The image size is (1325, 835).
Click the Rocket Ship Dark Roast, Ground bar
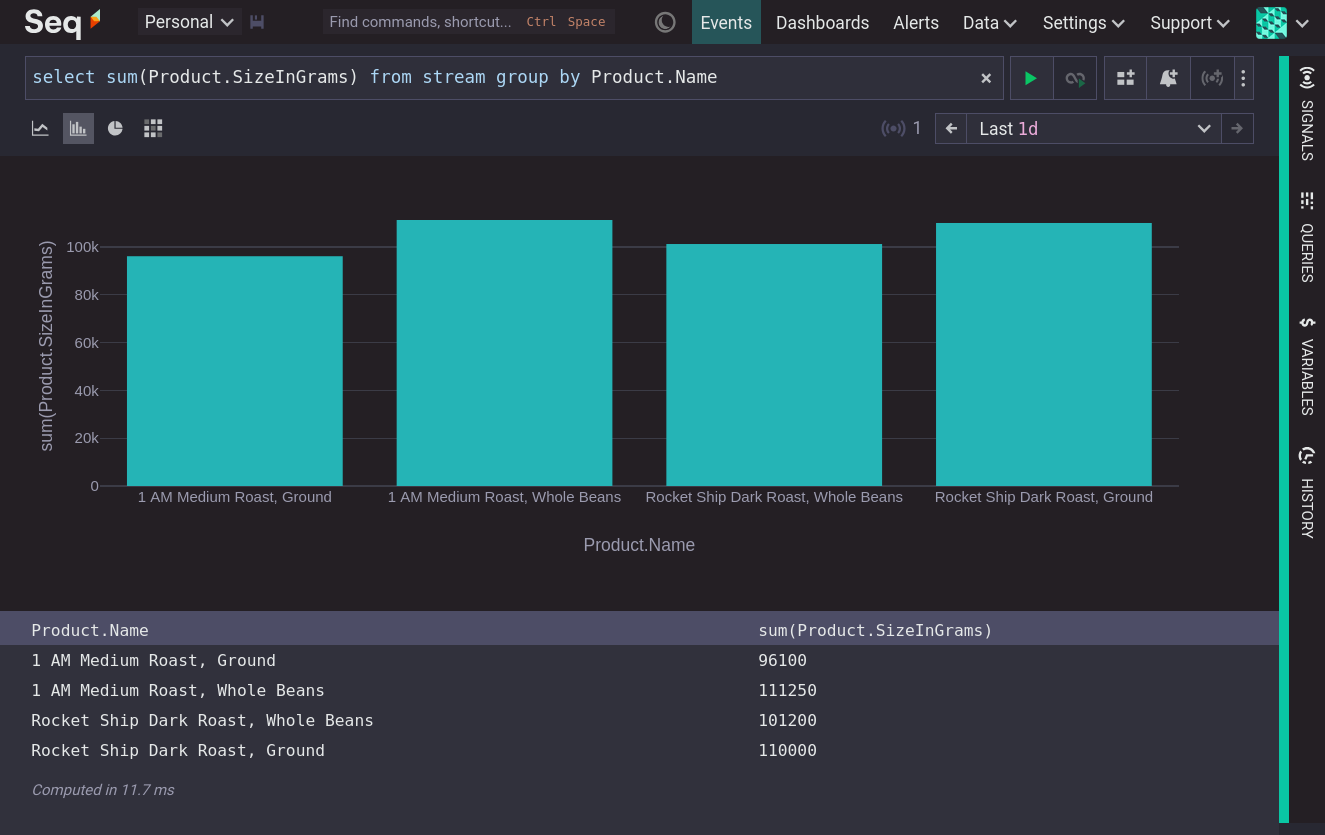(1043, 354)
